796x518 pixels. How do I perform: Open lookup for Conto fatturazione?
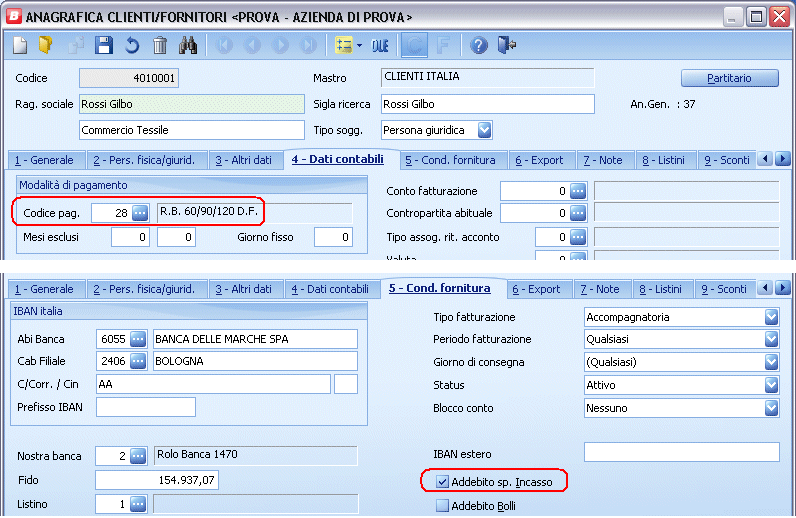[x=578, y=191]
